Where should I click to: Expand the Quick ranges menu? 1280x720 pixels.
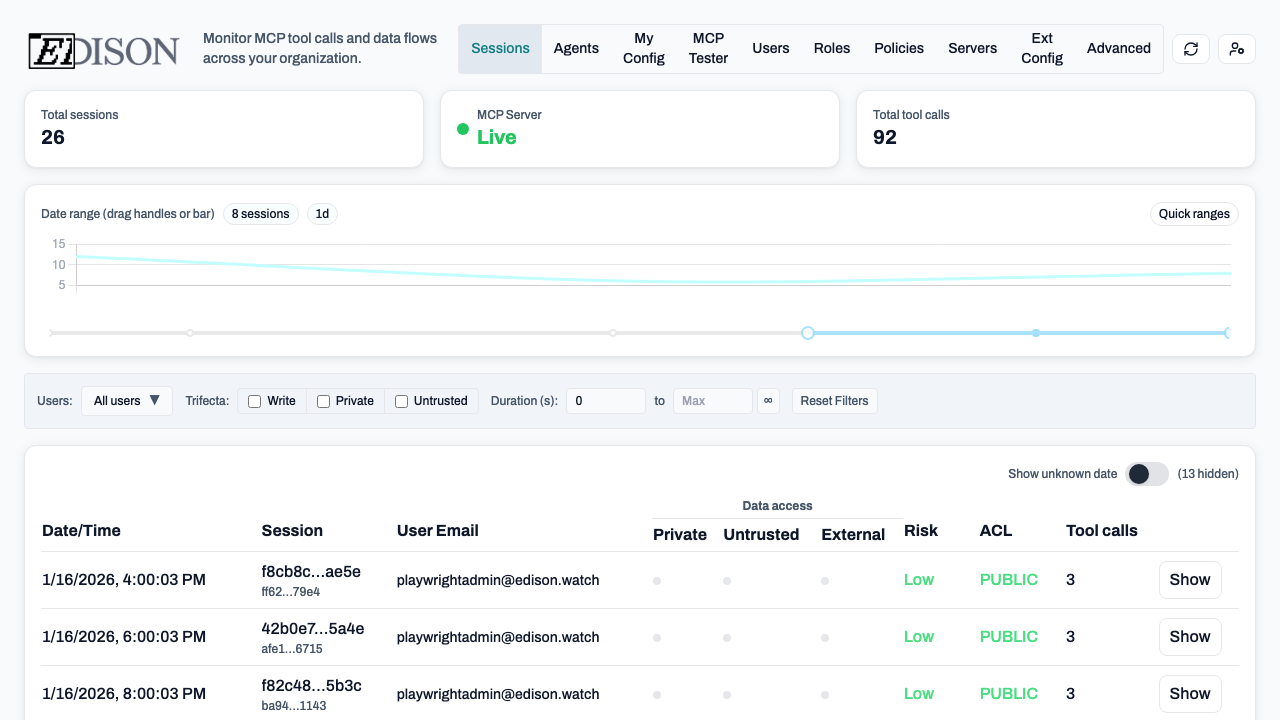(x=1194, y=214)
